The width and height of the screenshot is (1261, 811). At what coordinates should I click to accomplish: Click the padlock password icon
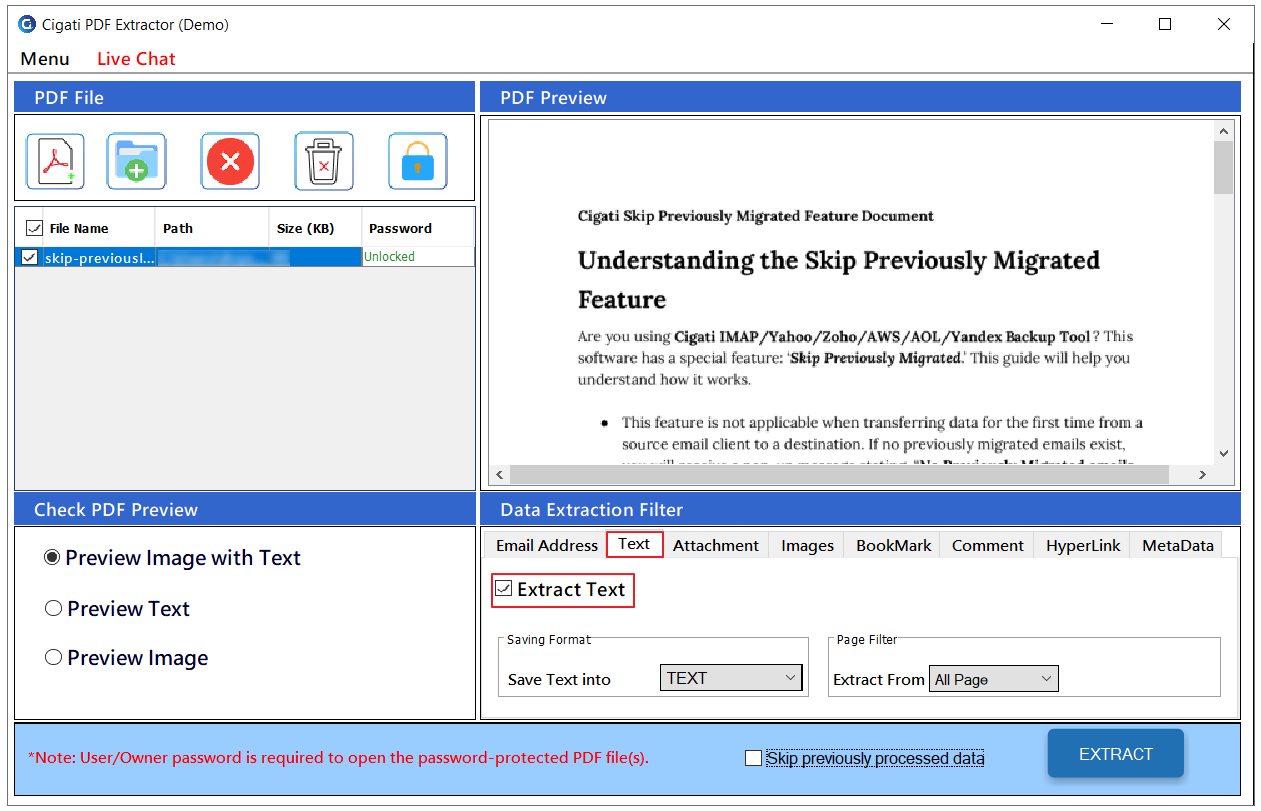pos(417,161)
